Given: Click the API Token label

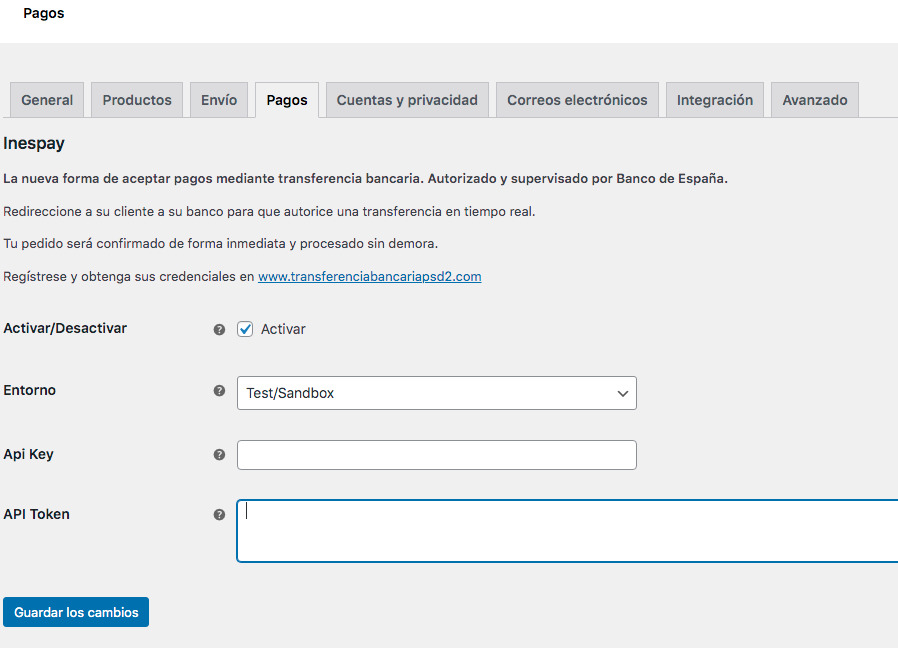Looking at the screenshot, I should click(x=36, y=514).
